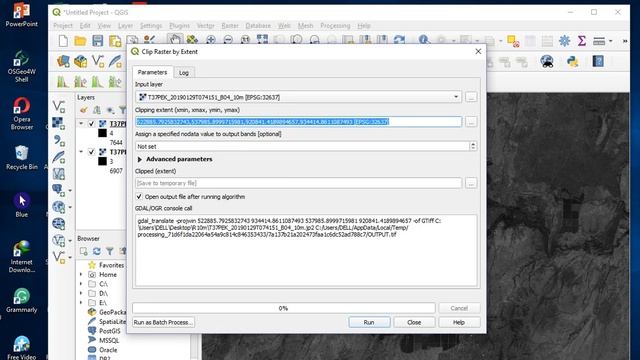Viewport: 640px width, 360px height.
Task: Switch to the Parameters tab
Action: pos(152,72)
